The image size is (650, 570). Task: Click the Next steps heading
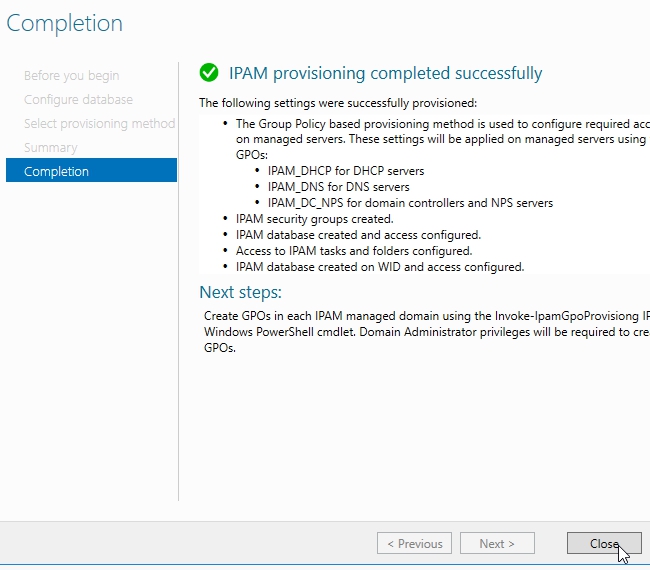point(240,292)
